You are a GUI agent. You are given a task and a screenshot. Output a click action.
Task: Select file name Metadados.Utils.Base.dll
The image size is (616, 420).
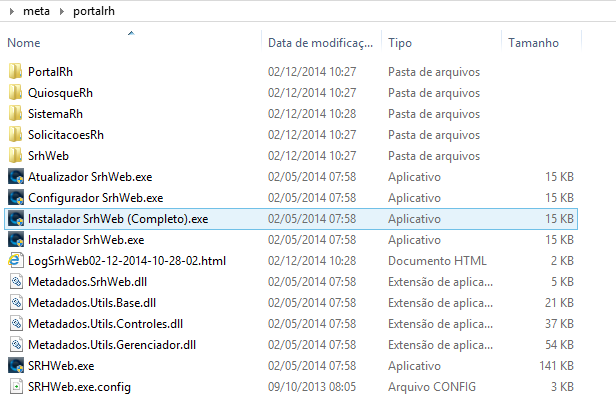pos(92,303)
